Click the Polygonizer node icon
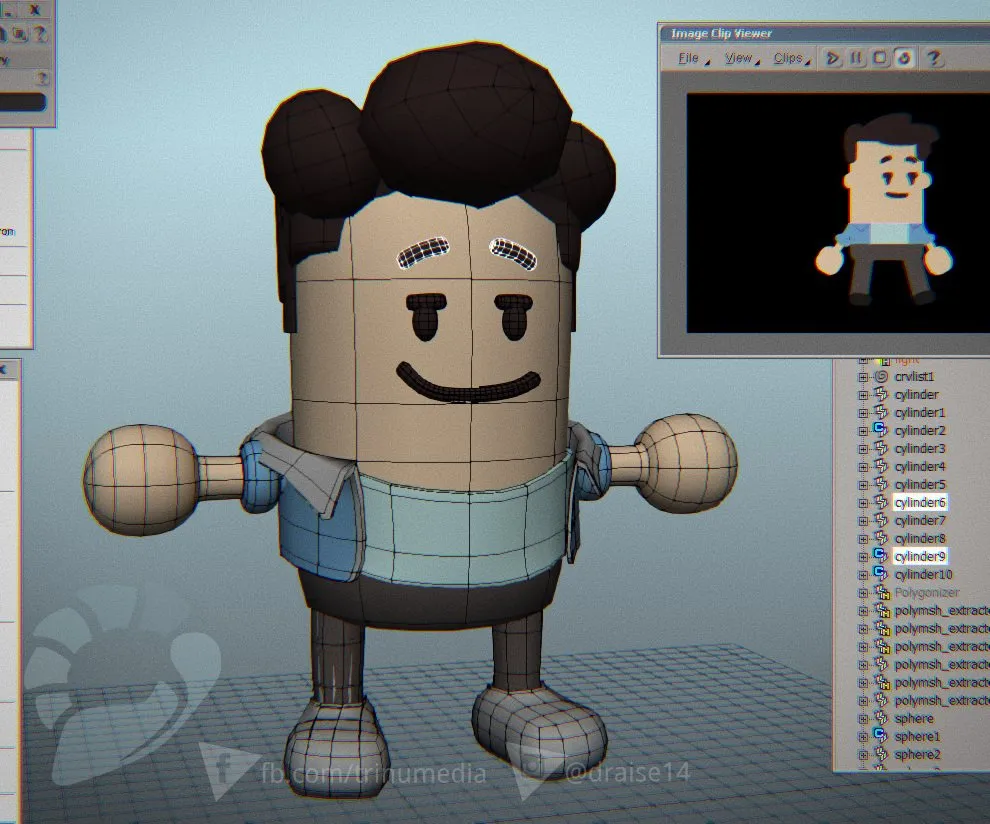The image size is (990, 824). [x=881, y=592]
